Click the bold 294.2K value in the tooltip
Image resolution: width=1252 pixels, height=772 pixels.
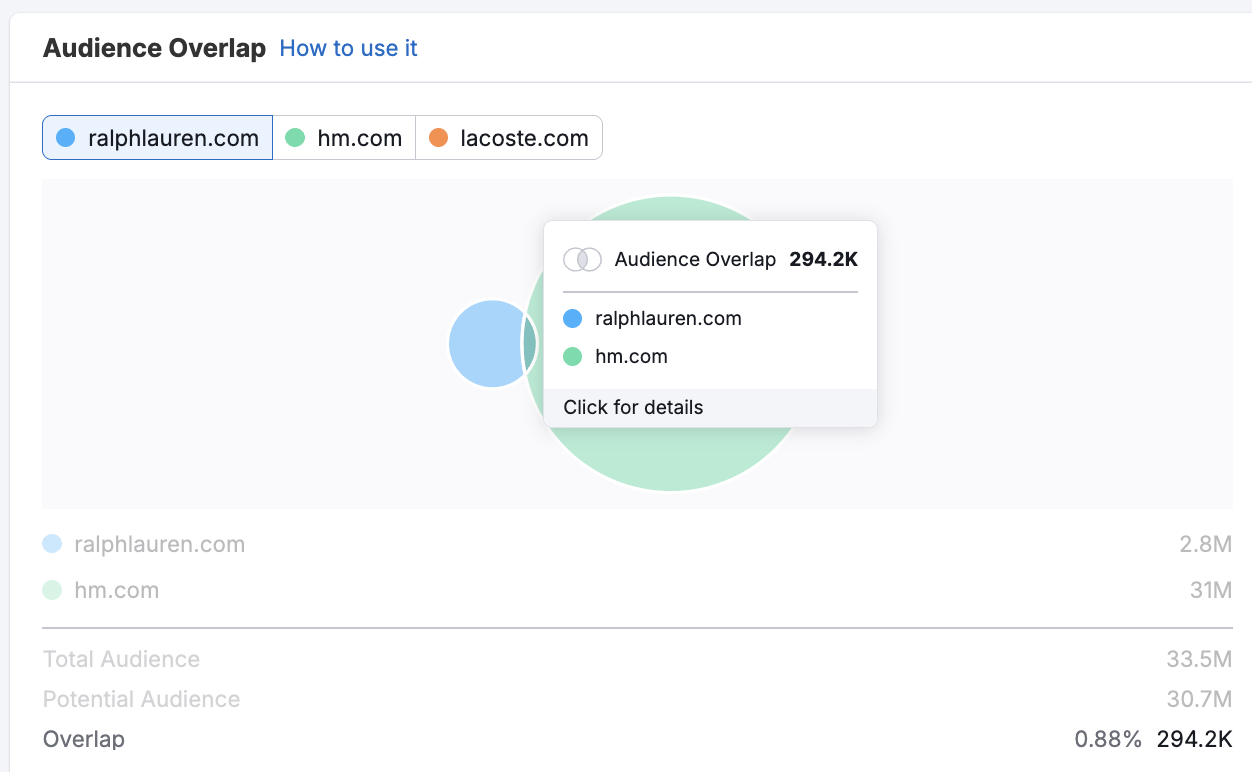[x=823, y=260]
